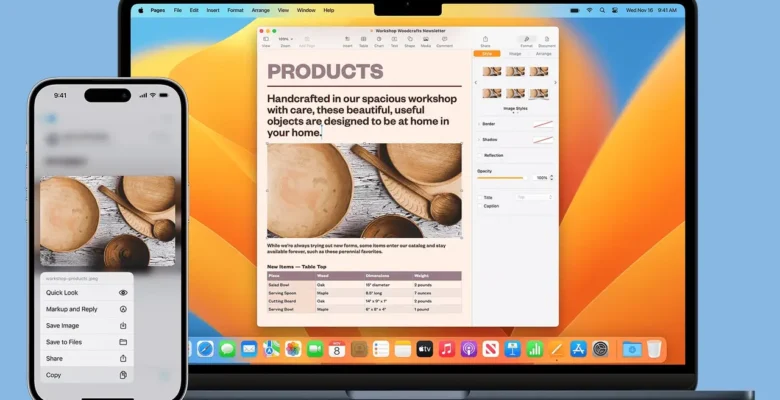
Task: Insert a Chart from the toolbar
Action: (x=379, y=41)
